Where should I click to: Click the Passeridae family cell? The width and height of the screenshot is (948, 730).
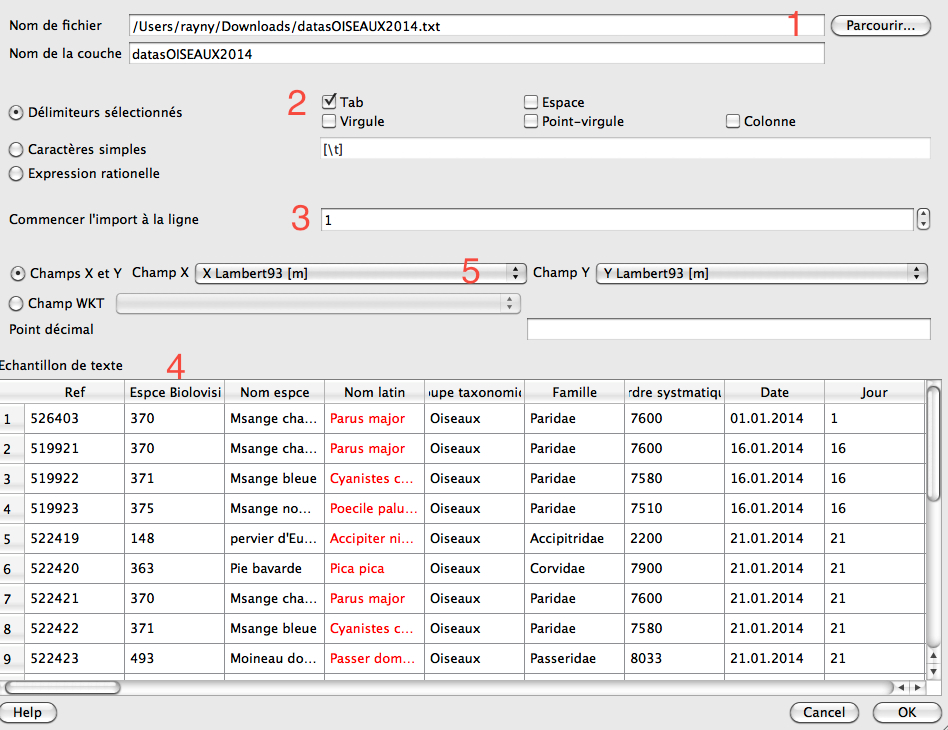(x=574, y=658)
